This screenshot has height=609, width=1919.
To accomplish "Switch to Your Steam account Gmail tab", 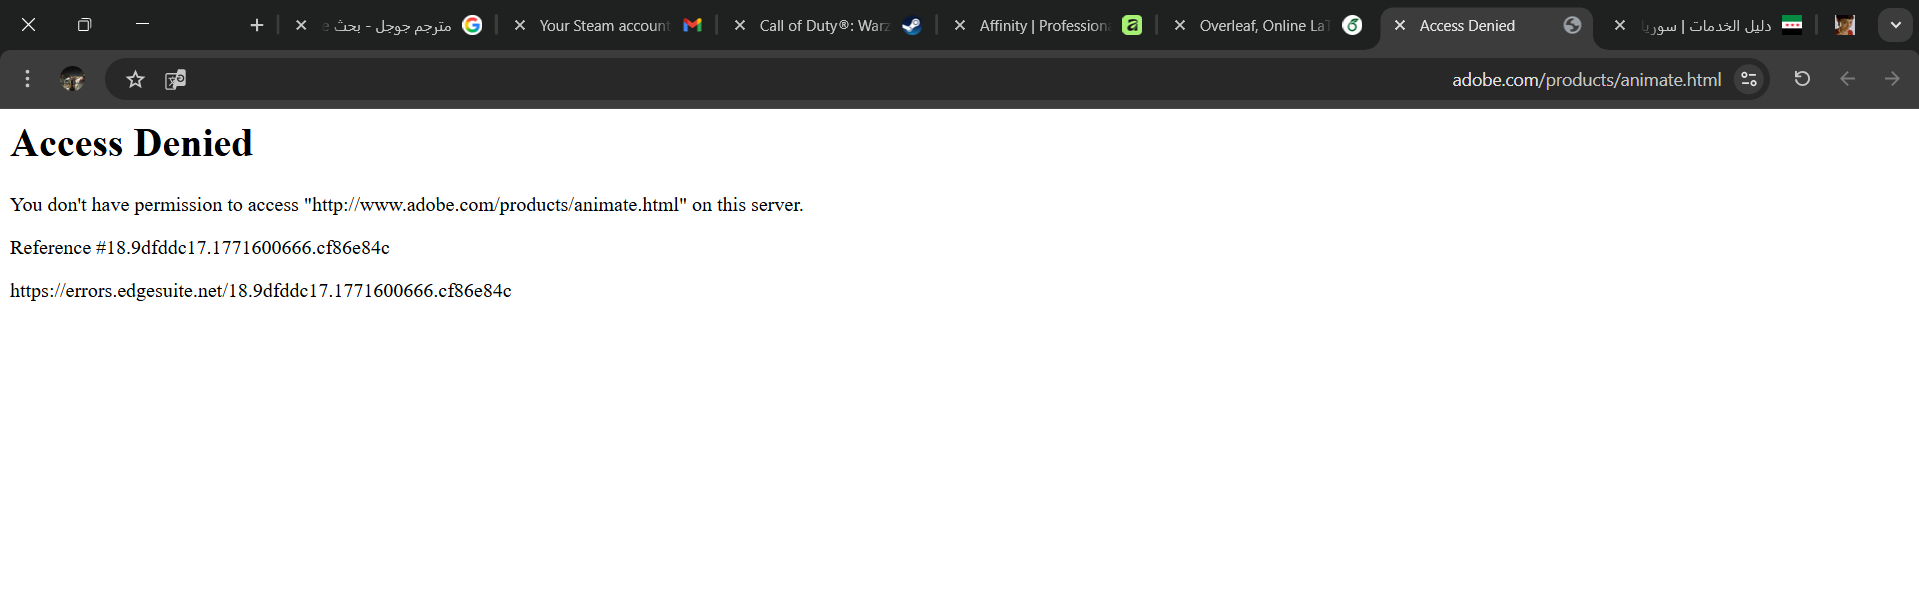I will (605, 26).
